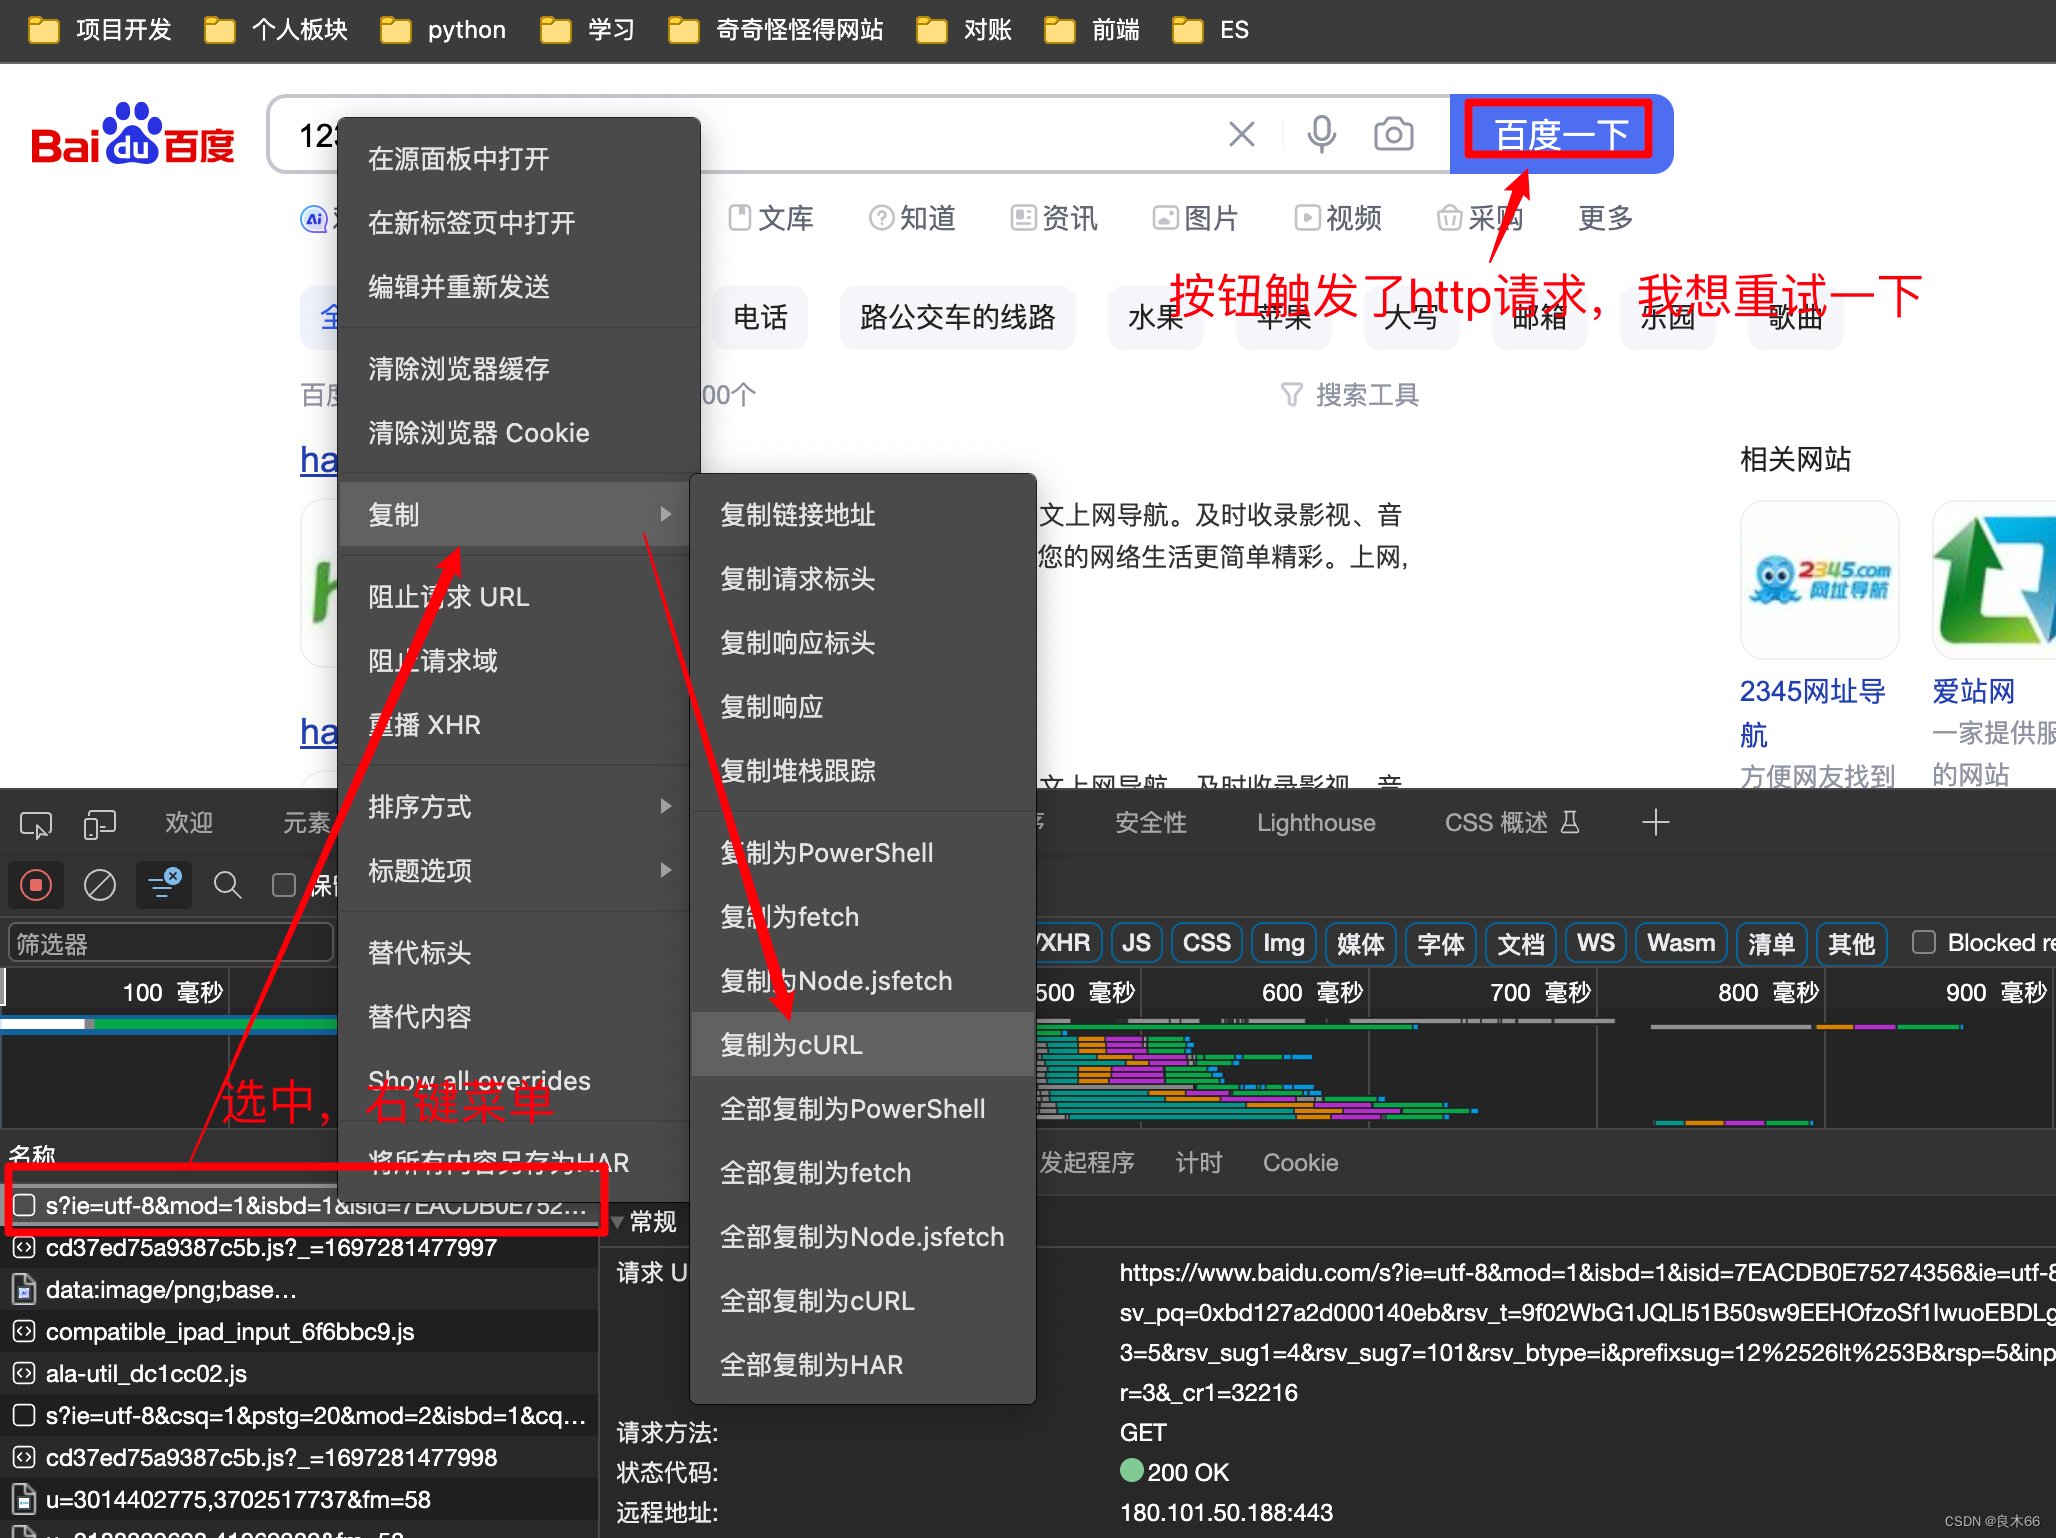
Task: Clear the search box with the X icon
Action: click(1242, 133)
